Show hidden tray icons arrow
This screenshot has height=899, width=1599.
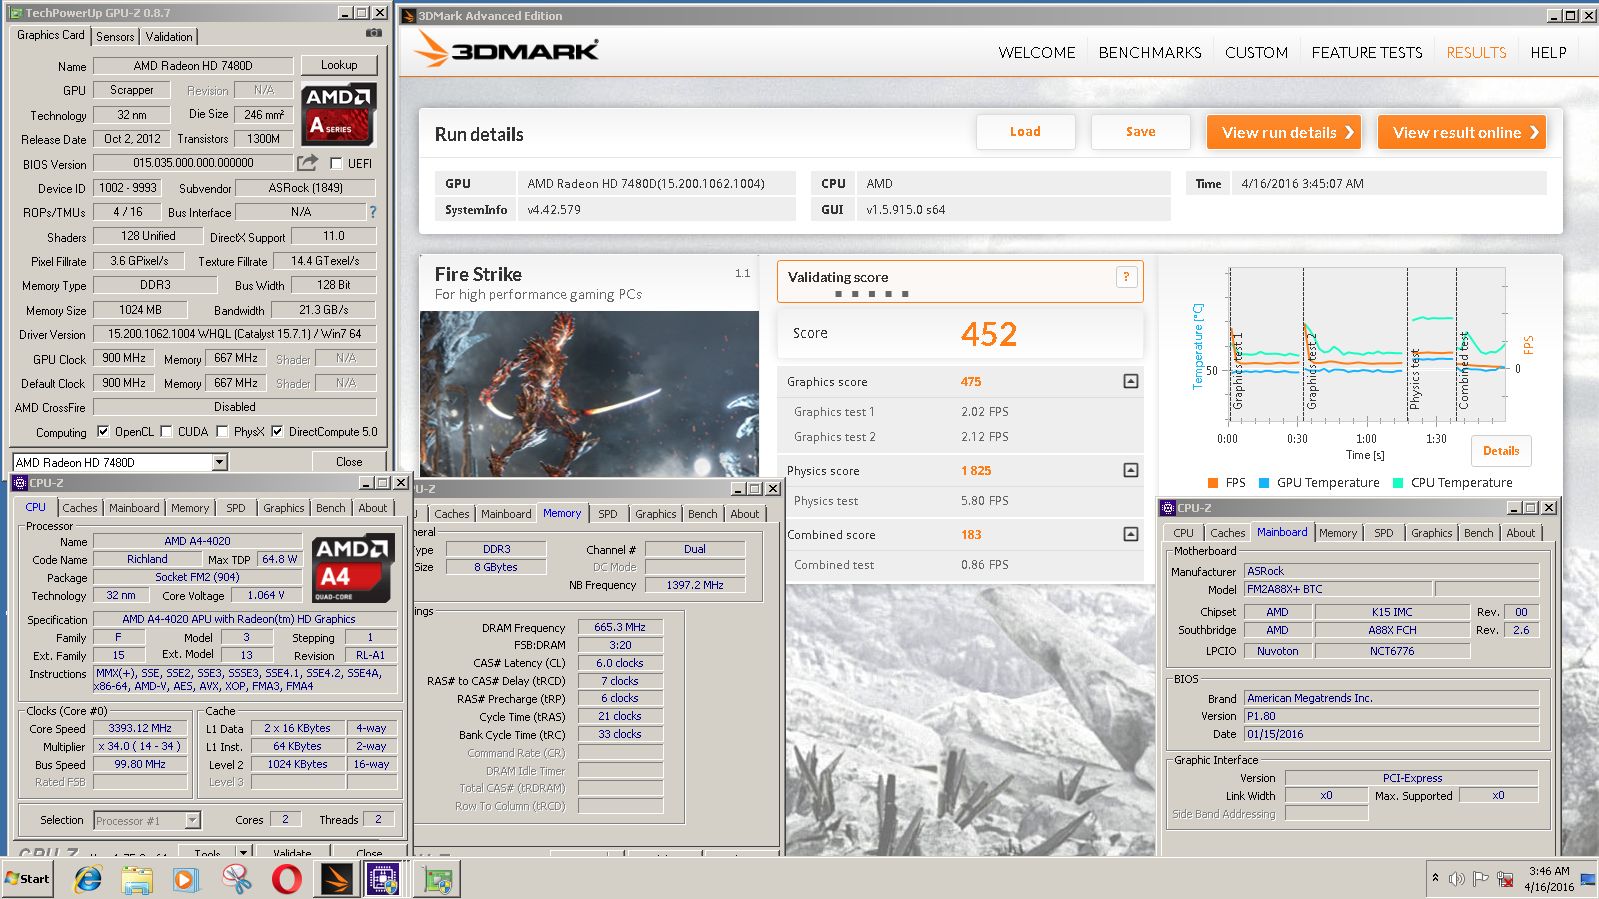point(1435,878)
